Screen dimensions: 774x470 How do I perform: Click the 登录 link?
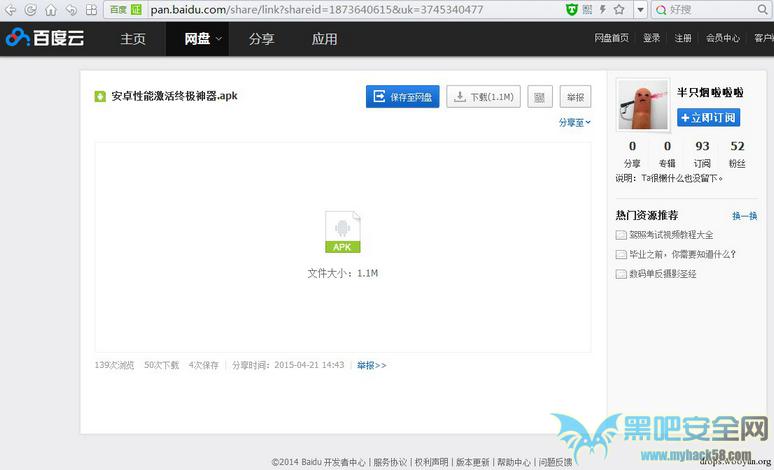pyautogui.click(x=651, y=38)
